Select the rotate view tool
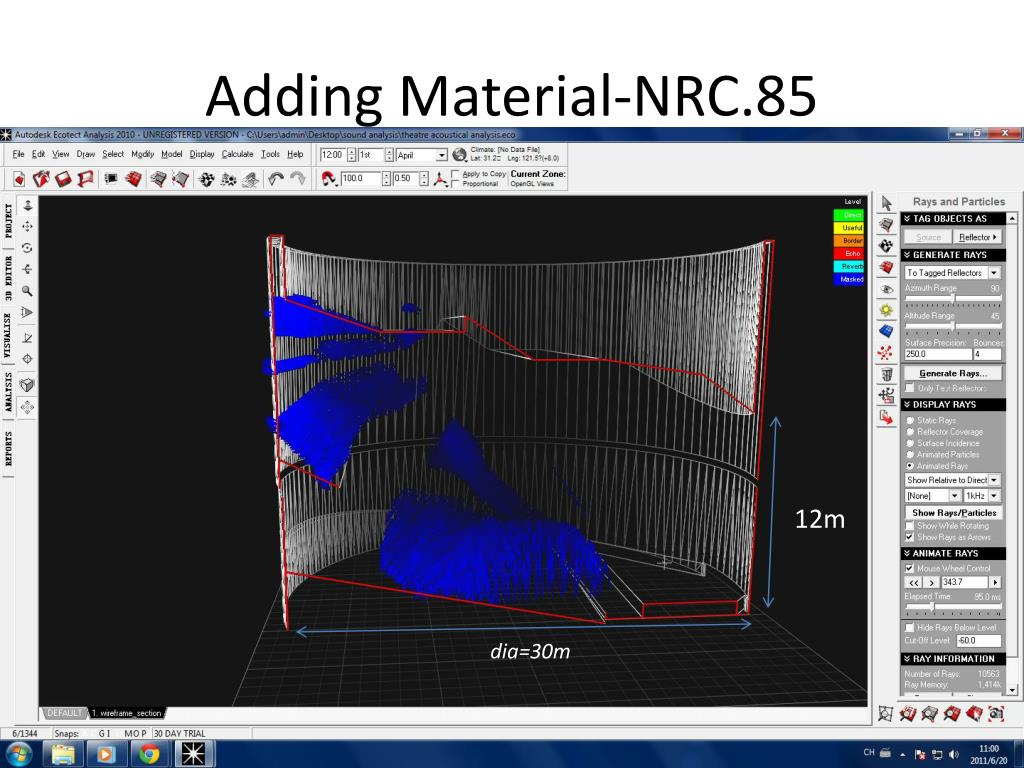 [x=27, y=248]
